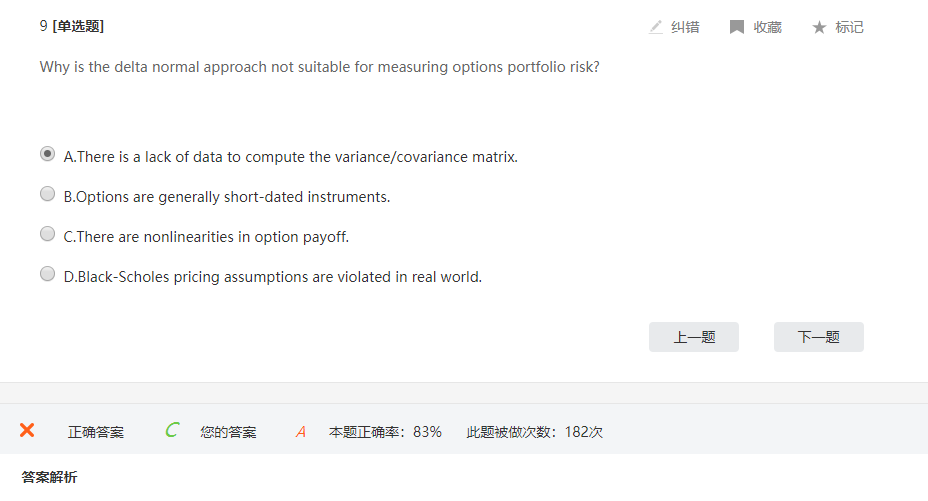This screenshot has width=928, height=501.
Task: Click the red A your-answer letter
Action: (300, 432)
